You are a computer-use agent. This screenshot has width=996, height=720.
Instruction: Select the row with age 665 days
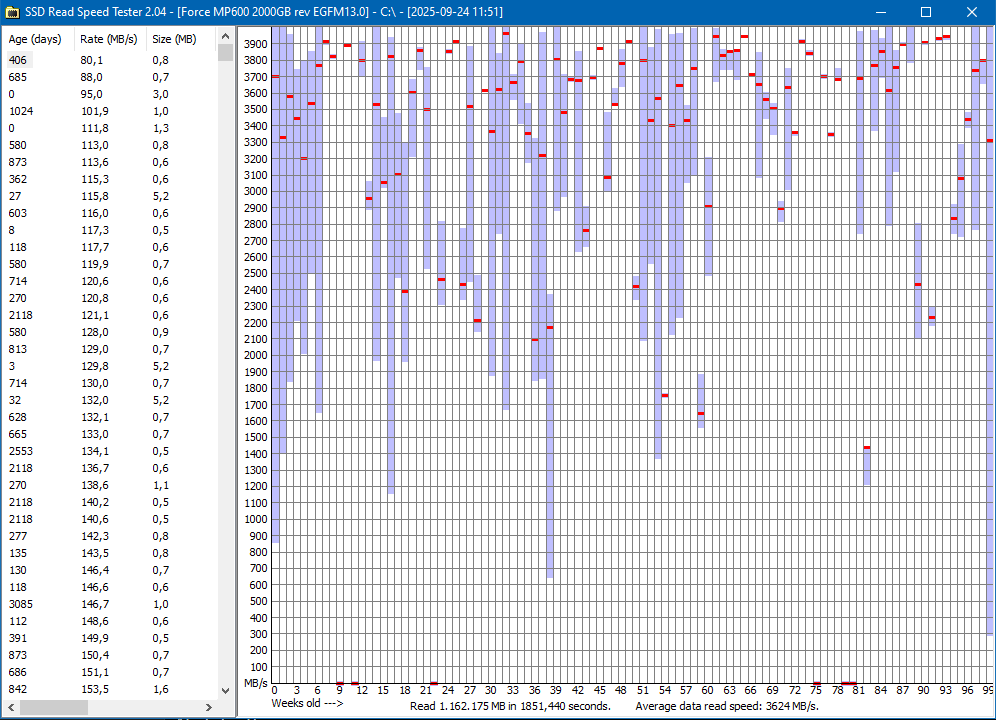click(x=109, y=434)
